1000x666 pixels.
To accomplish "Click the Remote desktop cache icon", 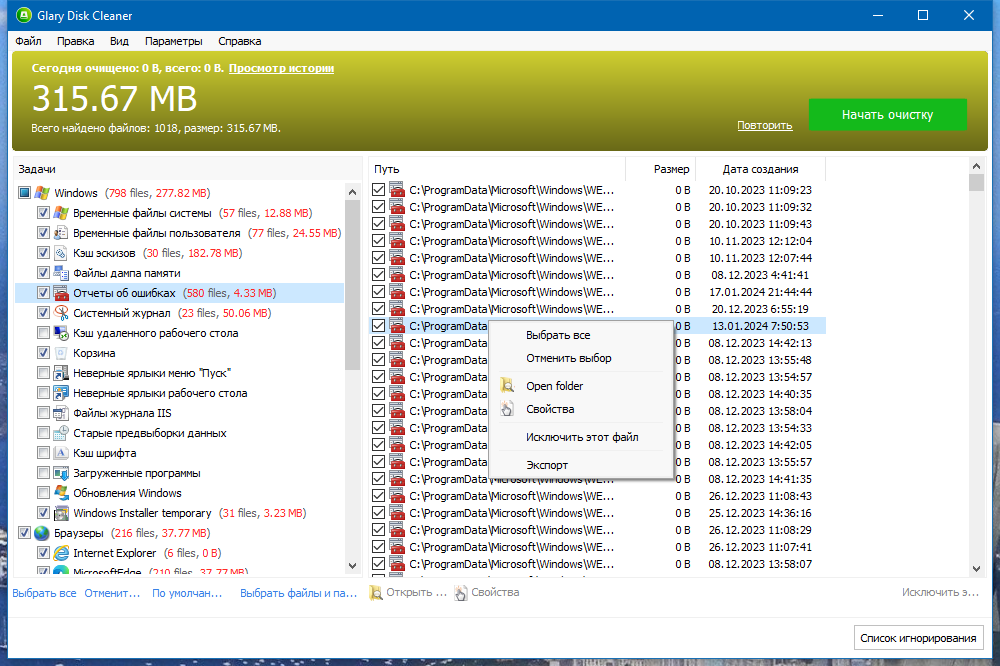I will (x=61, y=333).
